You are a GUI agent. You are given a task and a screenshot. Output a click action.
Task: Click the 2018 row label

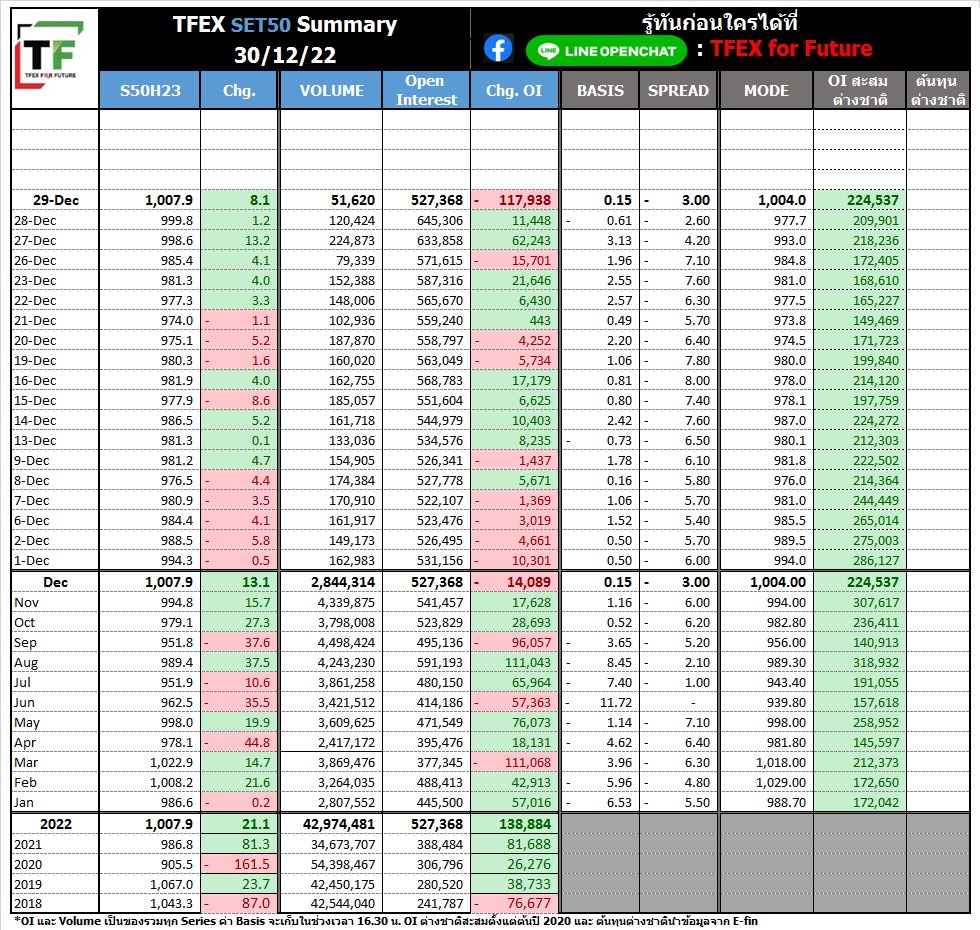tap(28, 903)
